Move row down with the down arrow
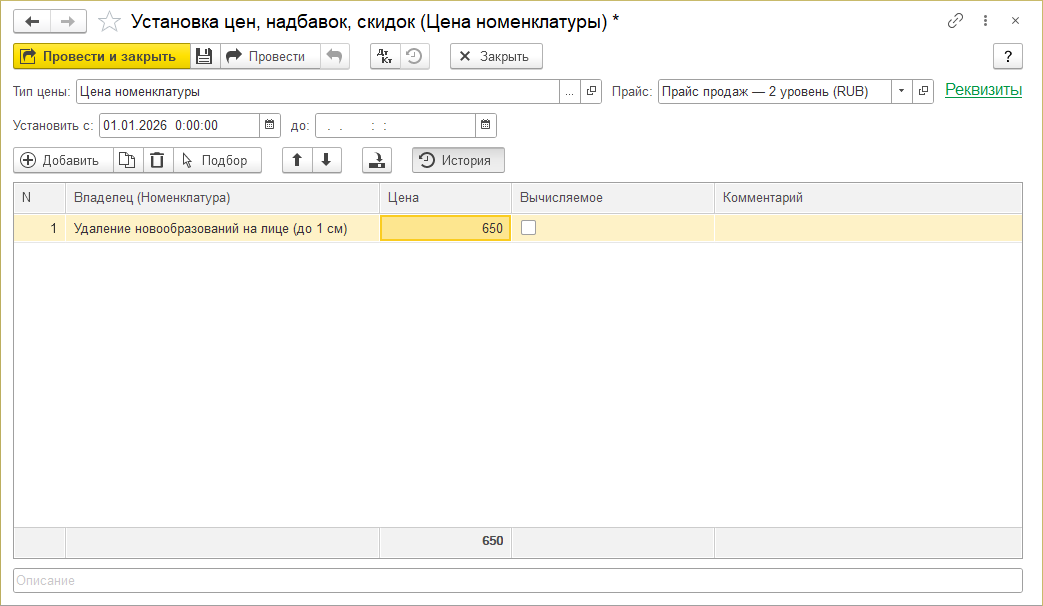Screen dimensions: 1043x606 tap(326, 160)
